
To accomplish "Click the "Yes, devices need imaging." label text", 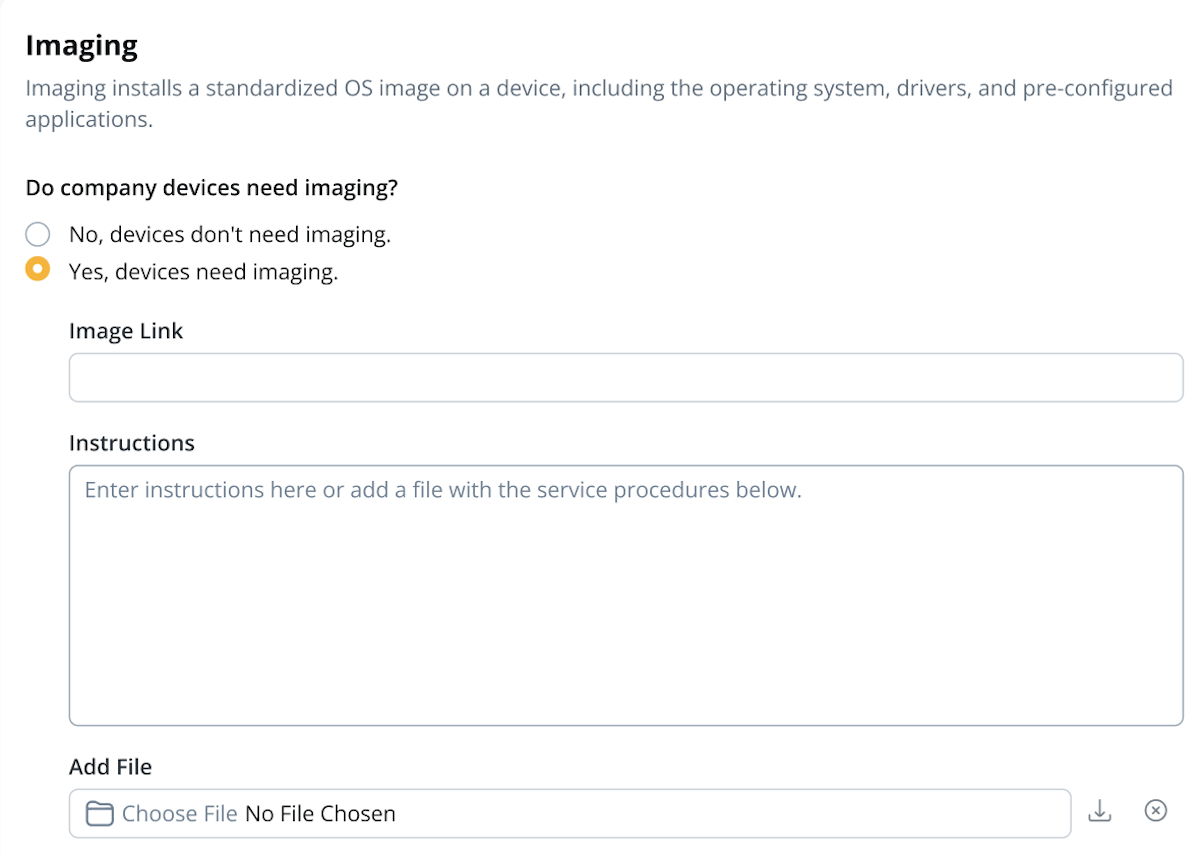I will click(x=203, y=271).
